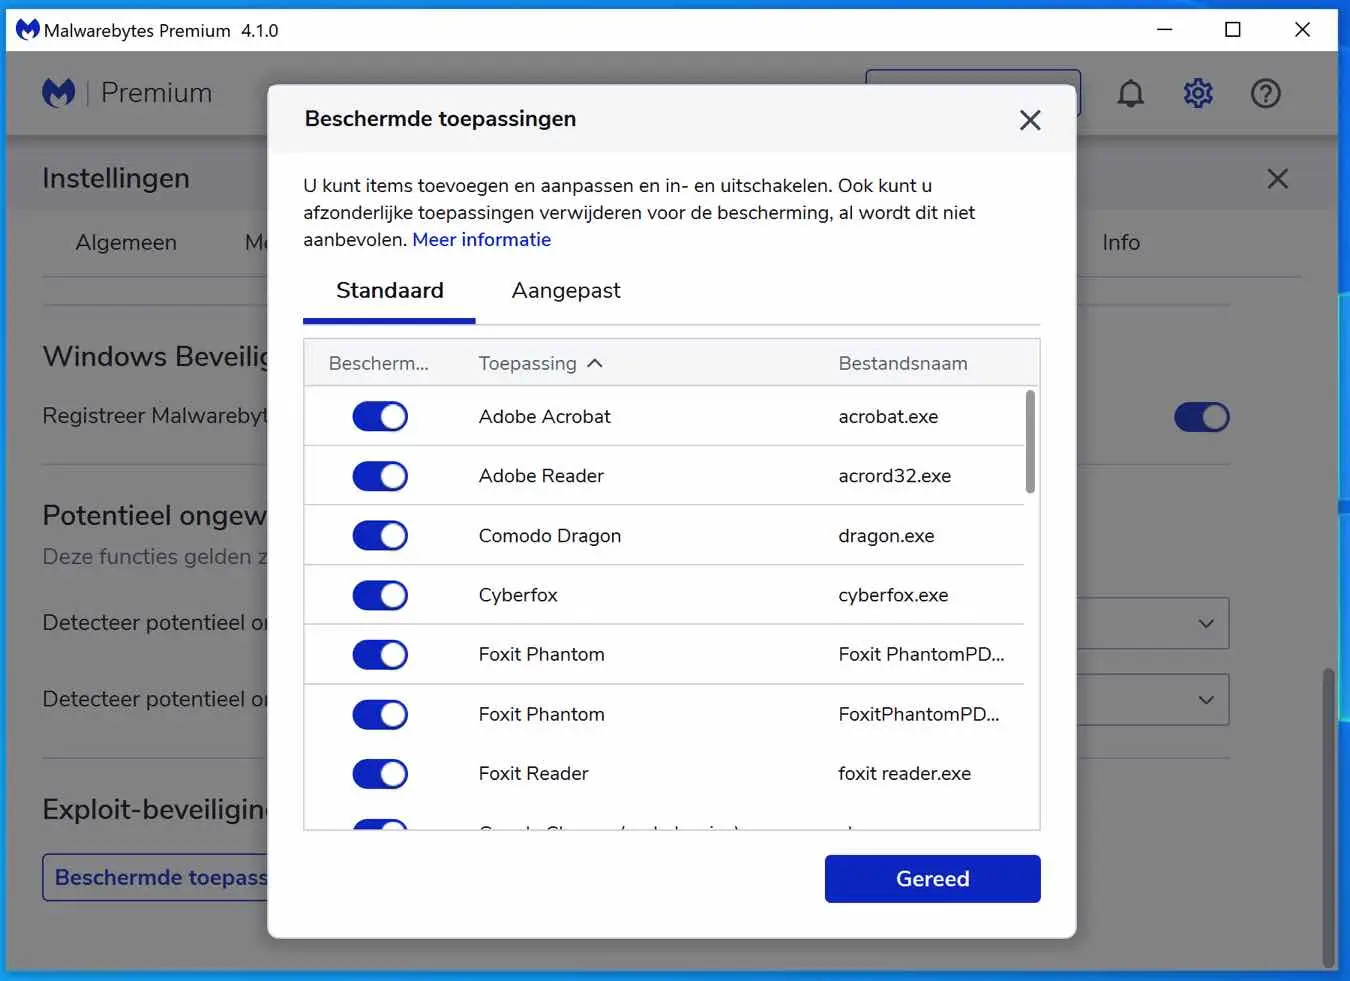Select the Cyberfox application name
The height and width of the screenshot is (981, 1350).
click(x=518, y=595)
